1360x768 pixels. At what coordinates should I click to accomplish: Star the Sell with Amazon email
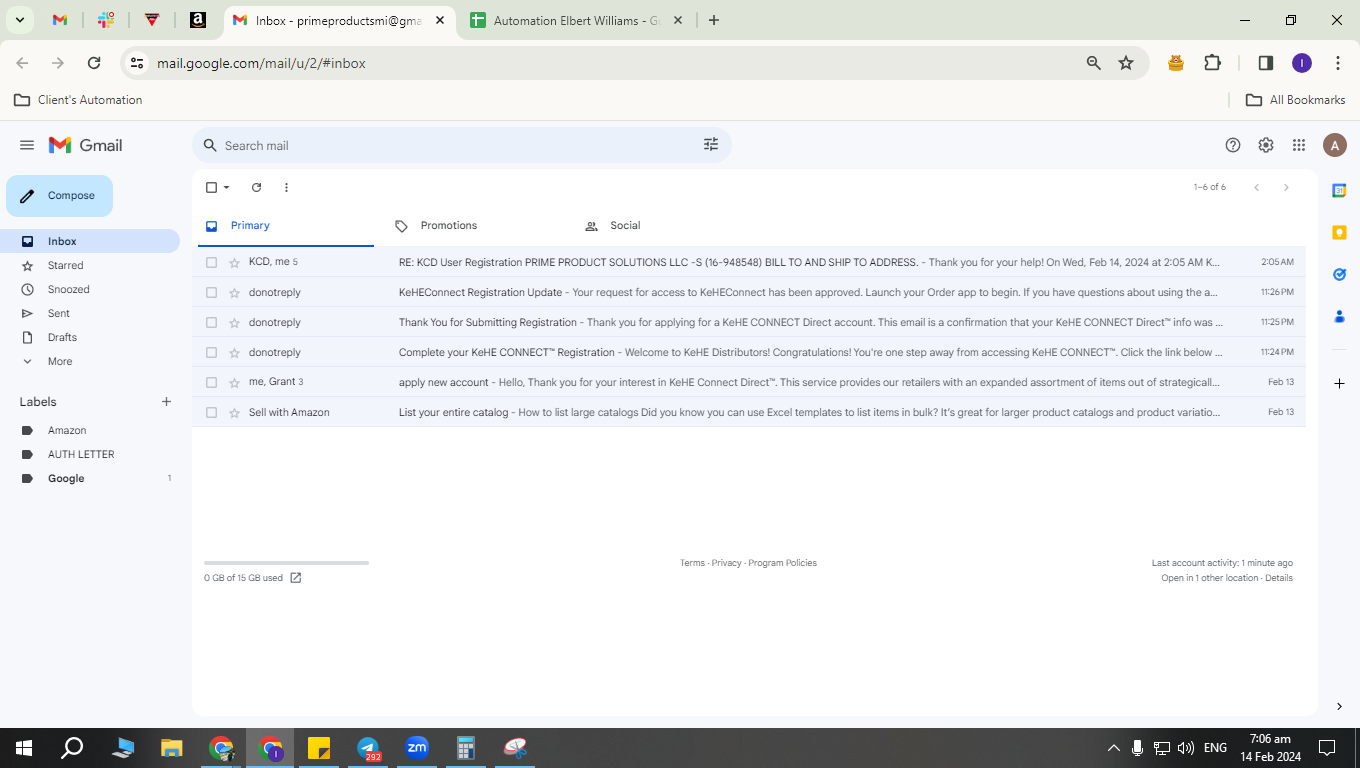pyautogui.click(x=234, y=412)
